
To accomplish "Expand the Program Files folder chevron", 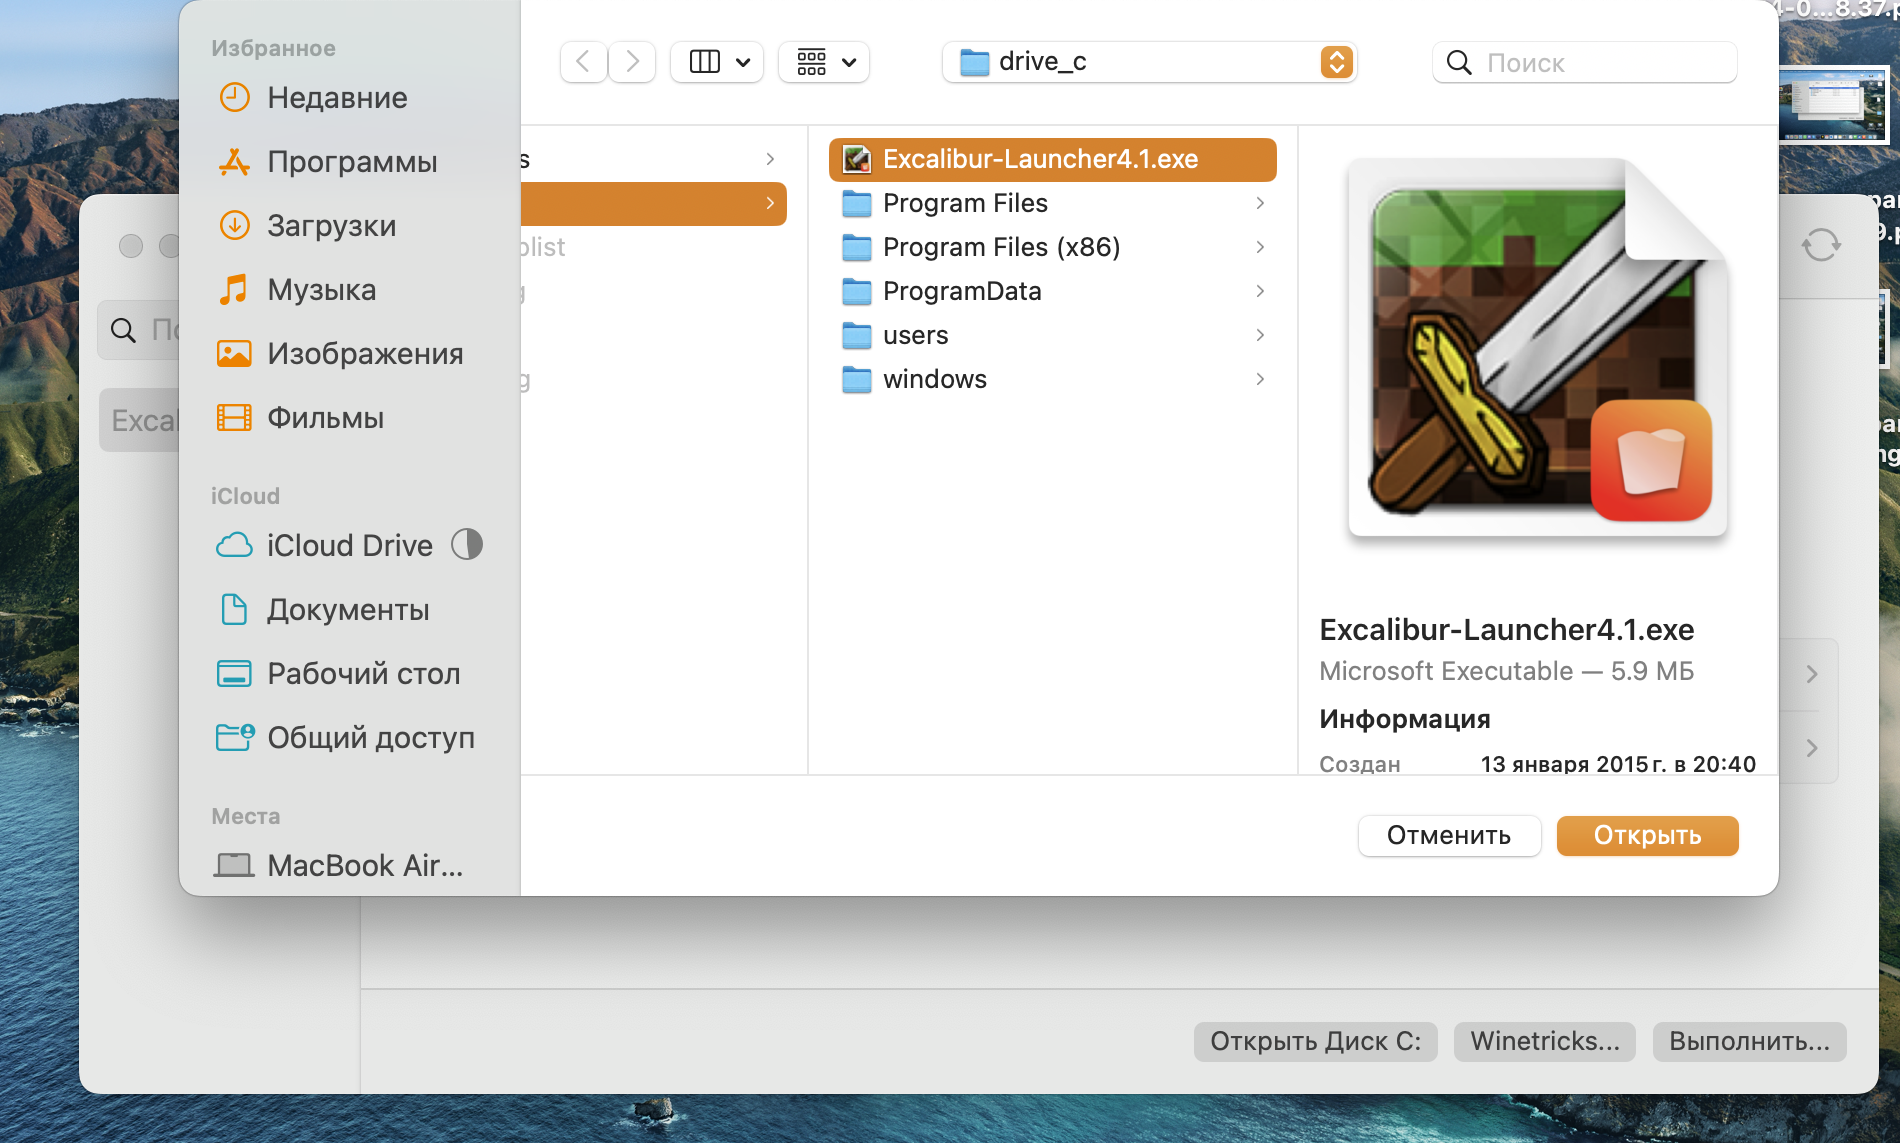I will point(1260,204).
